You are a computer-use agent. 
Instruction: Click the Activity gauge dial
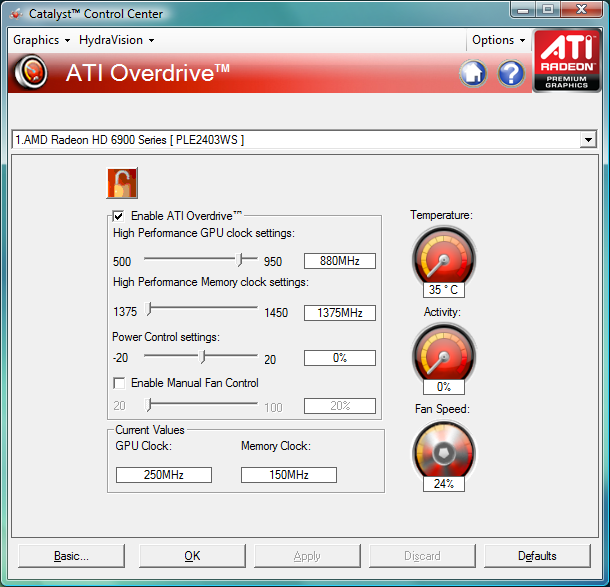point(443,355)
